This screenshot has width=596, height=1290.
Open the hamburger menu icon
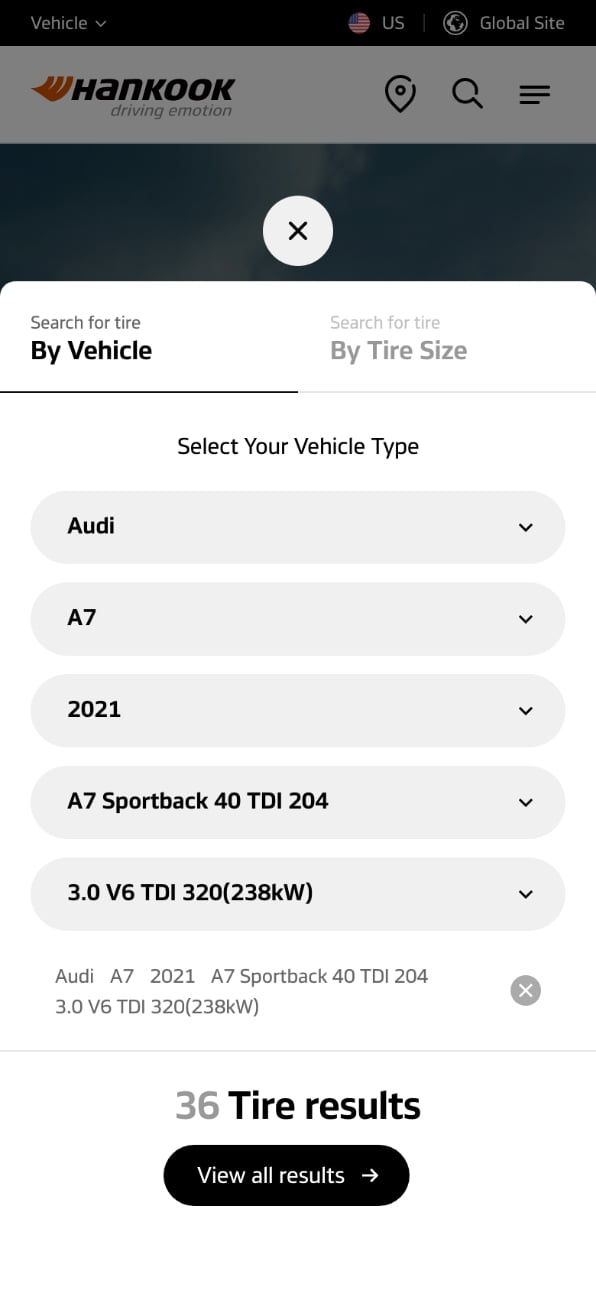tap(535, 95)
